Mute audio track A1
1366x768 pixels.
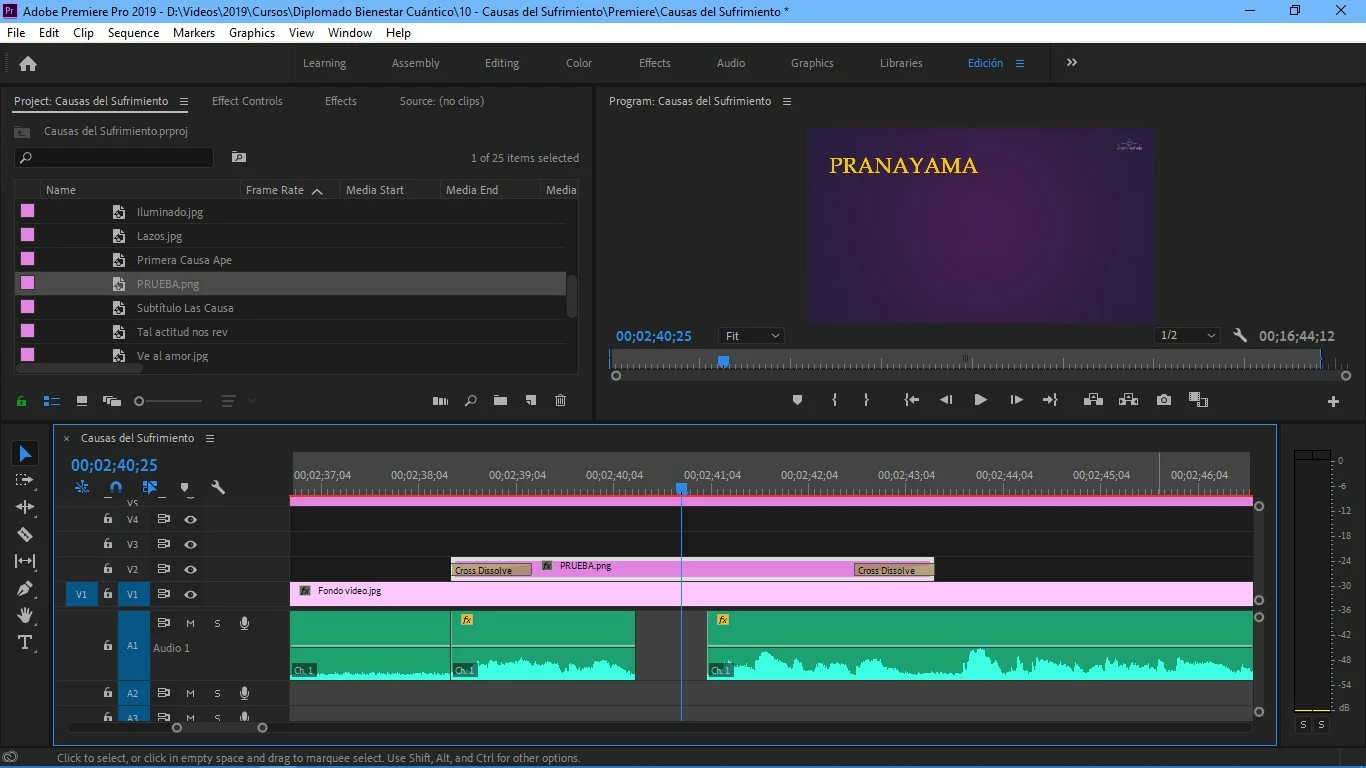(190, 624)
